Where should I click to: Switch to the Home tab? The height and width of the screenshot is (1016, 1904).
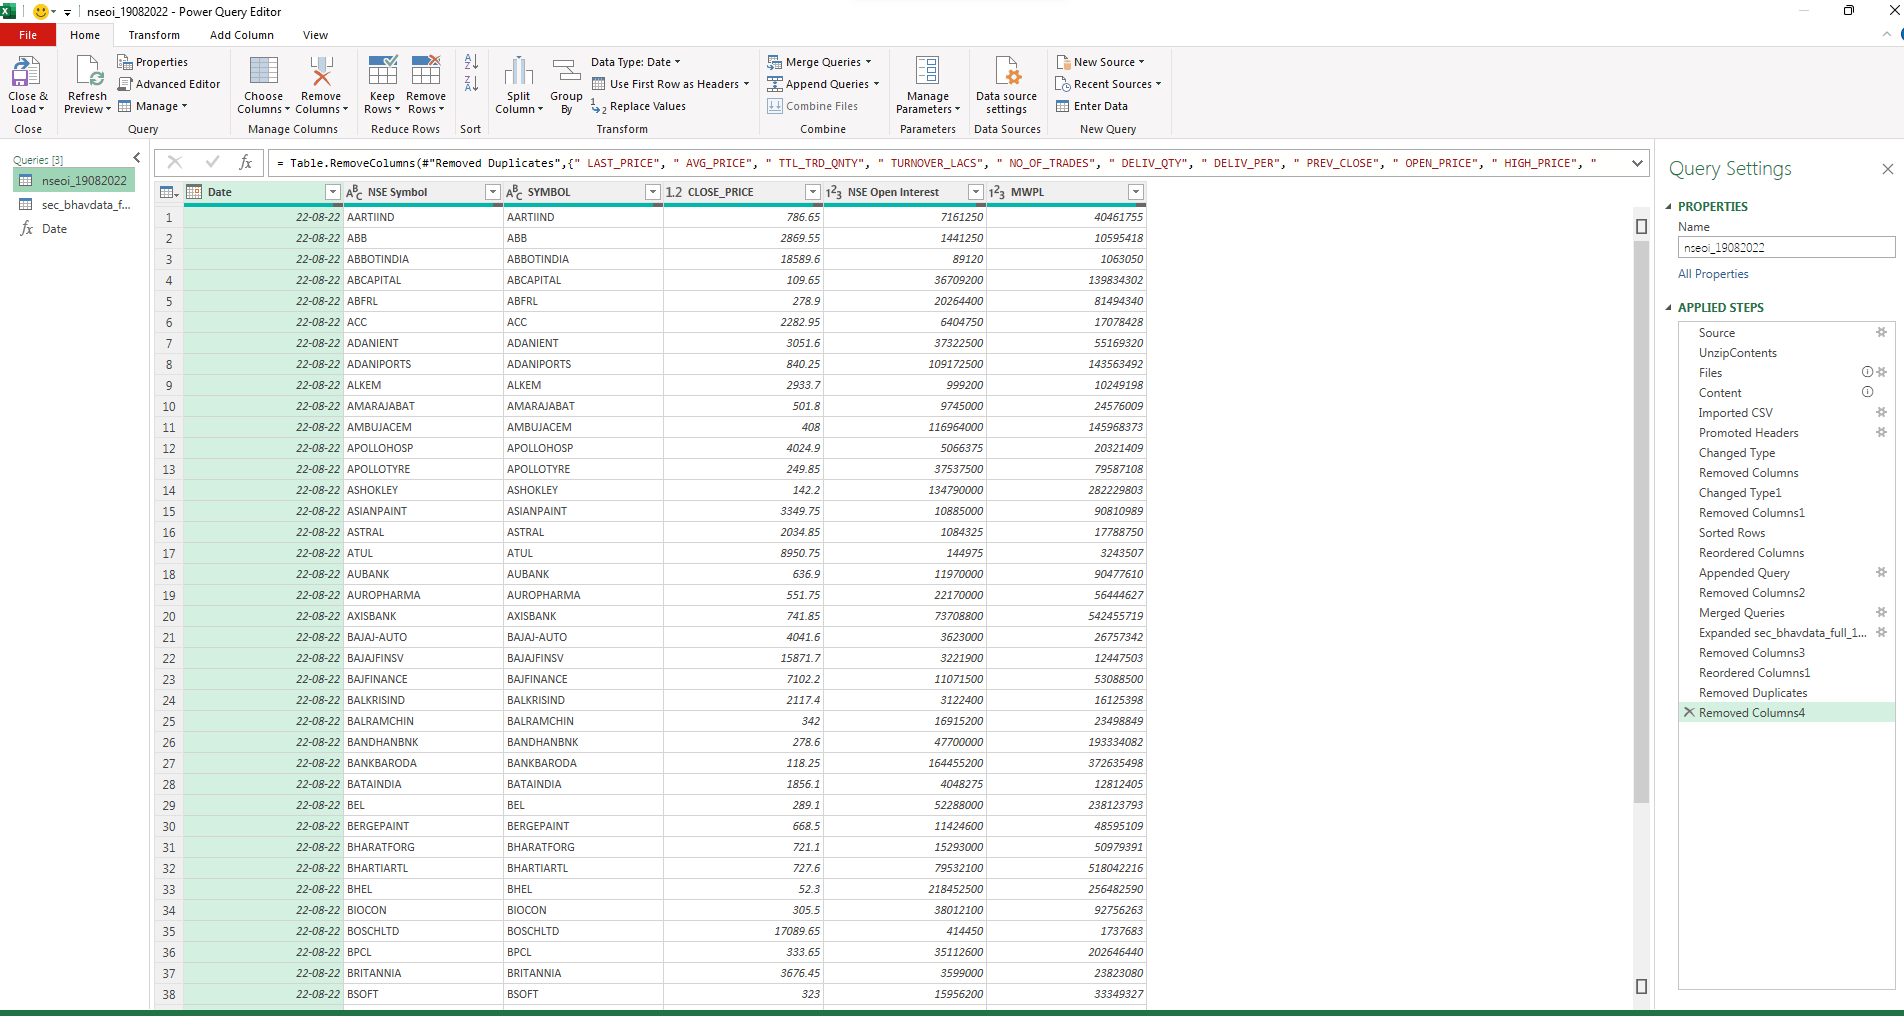(85, 35)
